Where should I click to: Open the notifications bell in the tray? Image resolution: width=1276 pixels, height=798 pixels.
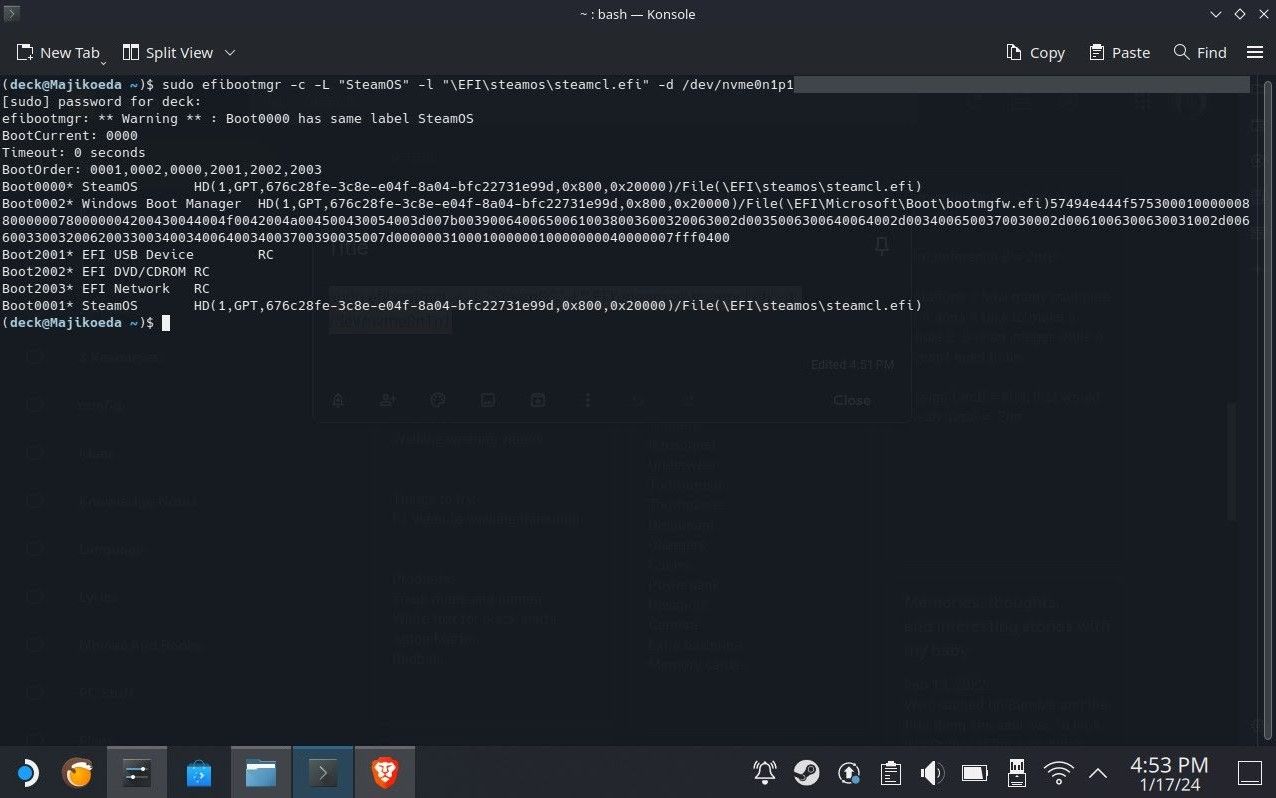(x=764, y=772)
